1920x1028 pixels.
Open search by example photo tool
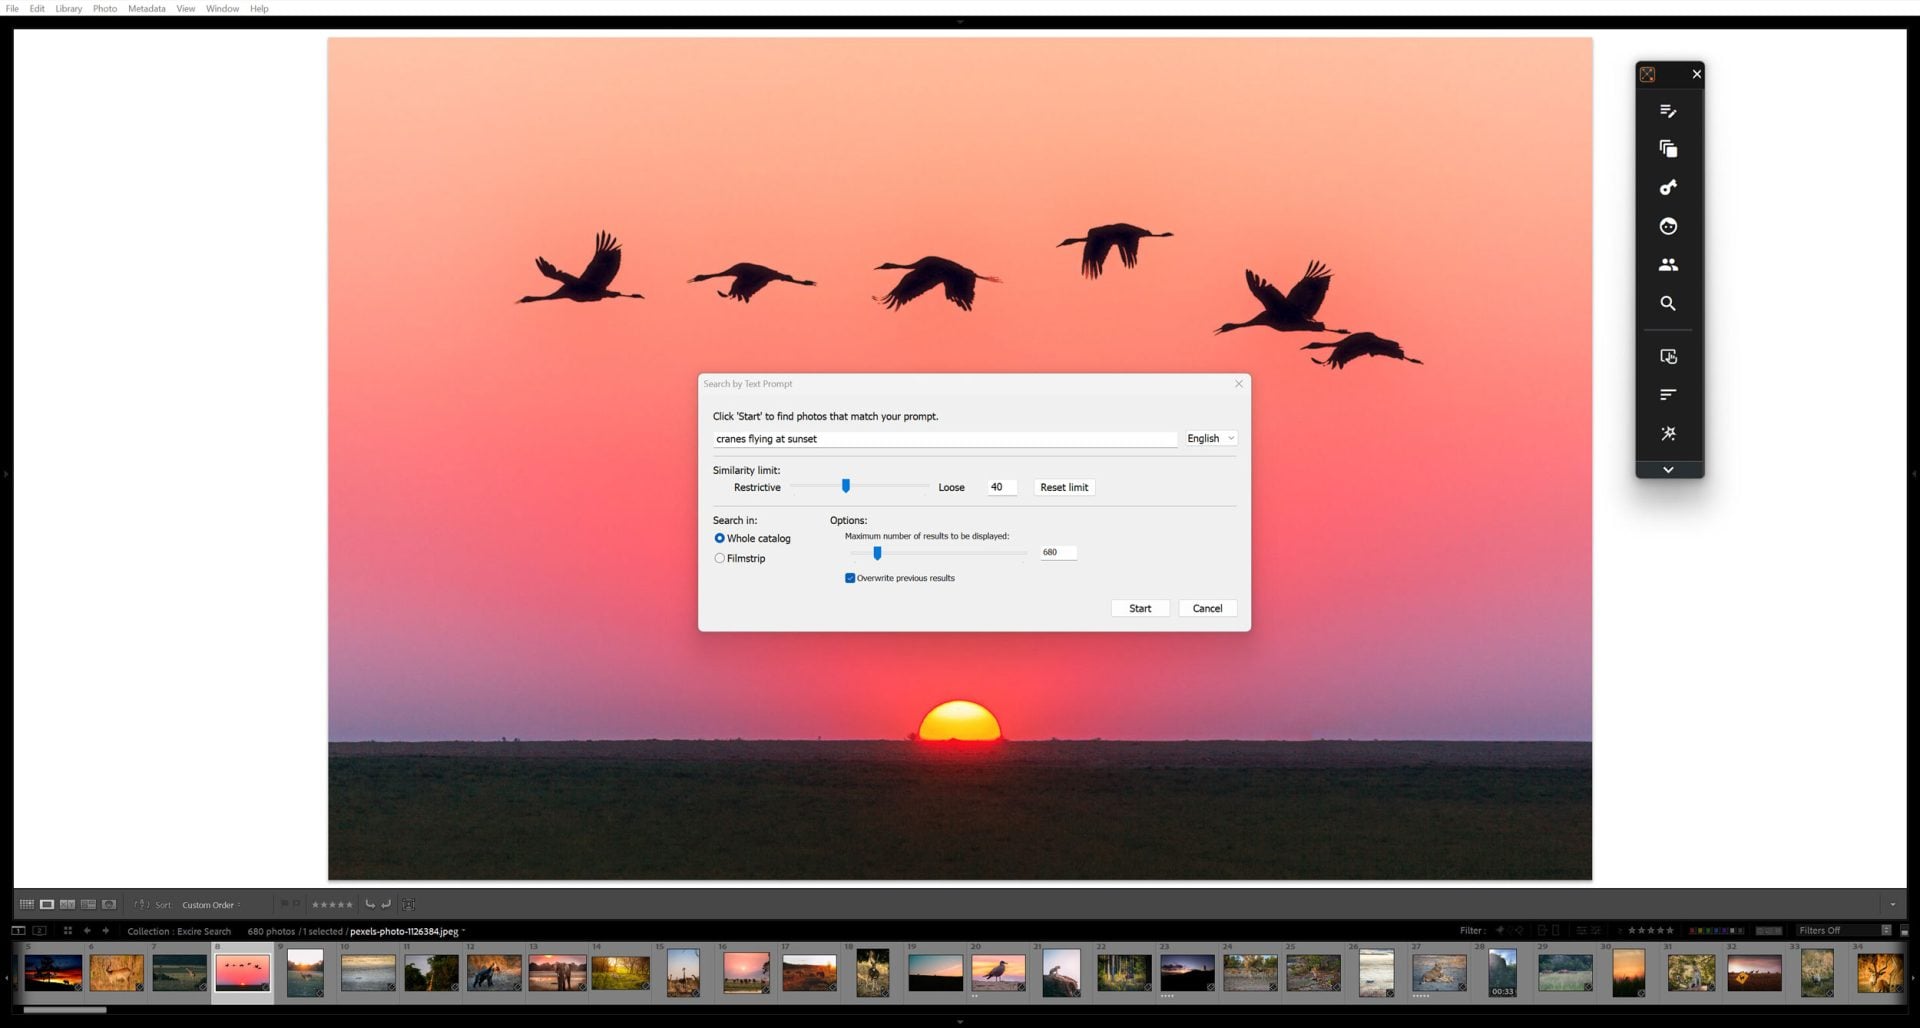[1668, 356]
